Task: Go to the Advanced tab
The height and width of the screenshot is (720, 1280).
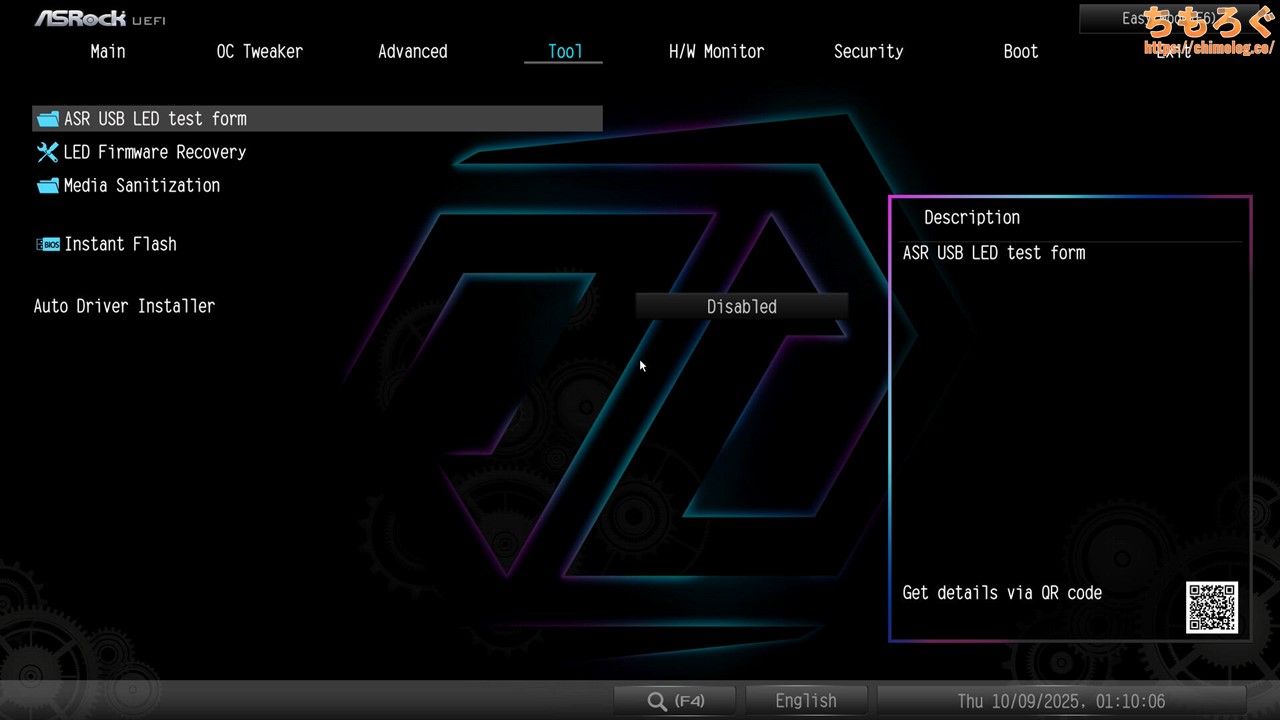Action: (412, 52)
